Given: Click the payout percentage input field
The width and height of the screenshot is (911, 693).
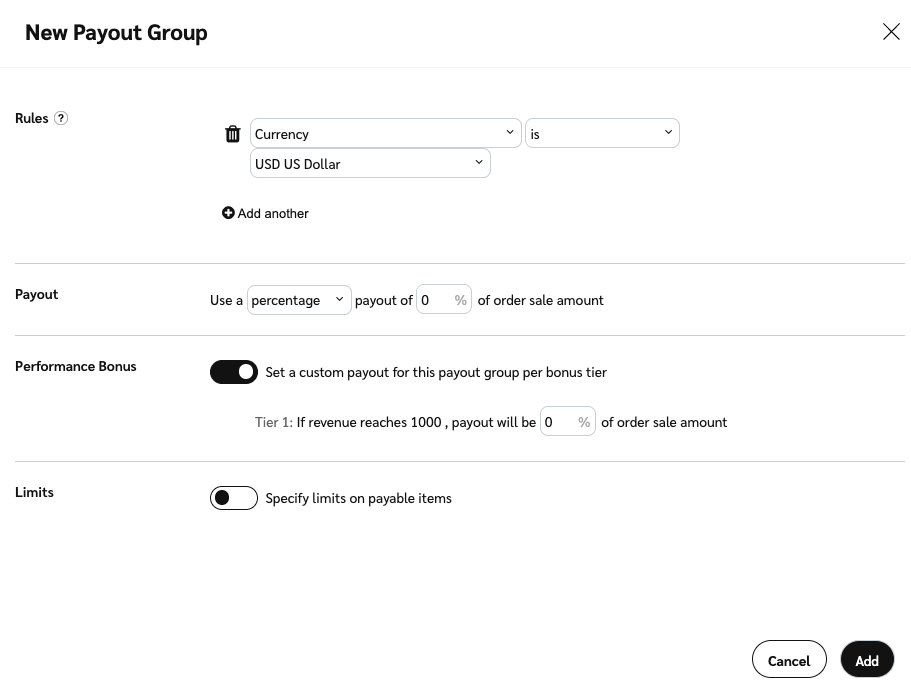Looking at the screenshot, I should 436,300.
